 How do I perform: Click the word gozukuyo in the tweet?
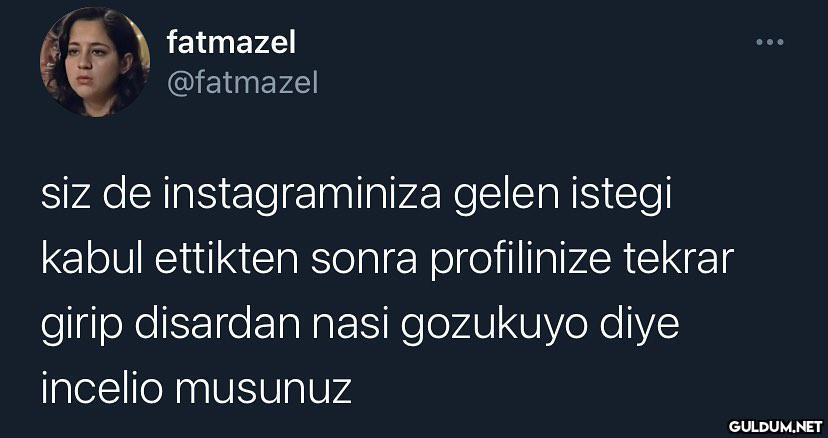494,327
